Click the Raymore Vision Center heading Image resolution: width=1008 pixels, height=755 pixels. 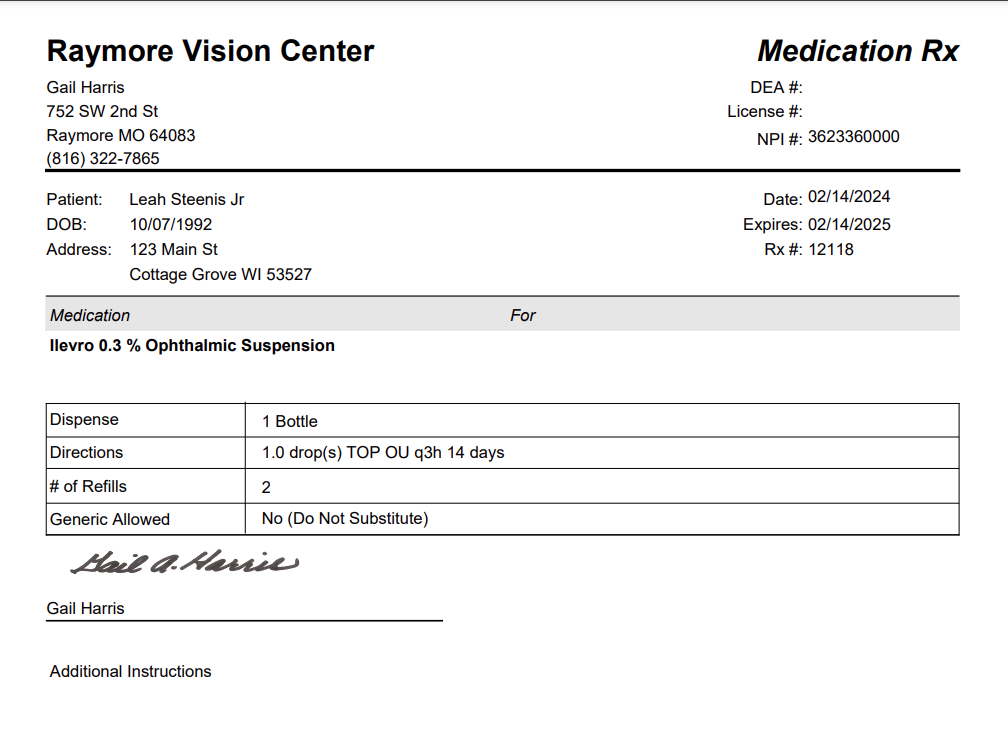pos(210,51)
